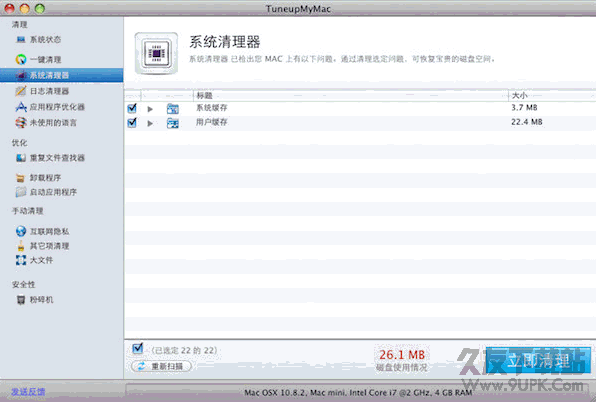Click the 22.4 MB size value

(527, 122)
